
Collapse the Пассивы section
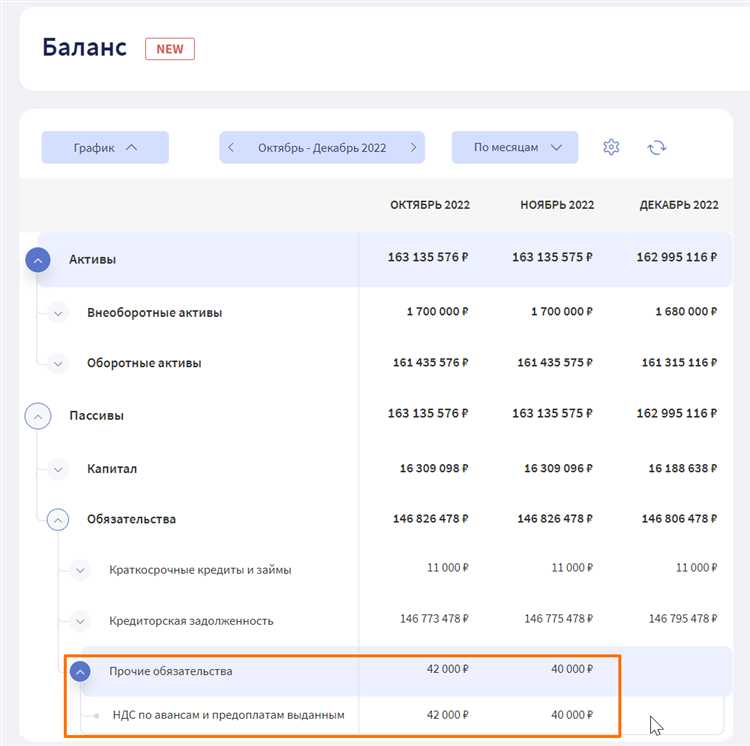[x=37, y=415]
